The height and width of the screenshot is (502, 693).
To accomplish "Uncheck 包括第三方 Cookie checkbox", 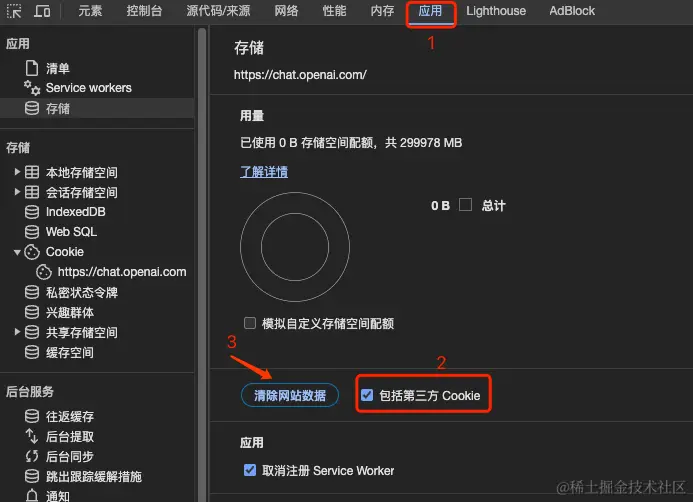I will point(367,395).
